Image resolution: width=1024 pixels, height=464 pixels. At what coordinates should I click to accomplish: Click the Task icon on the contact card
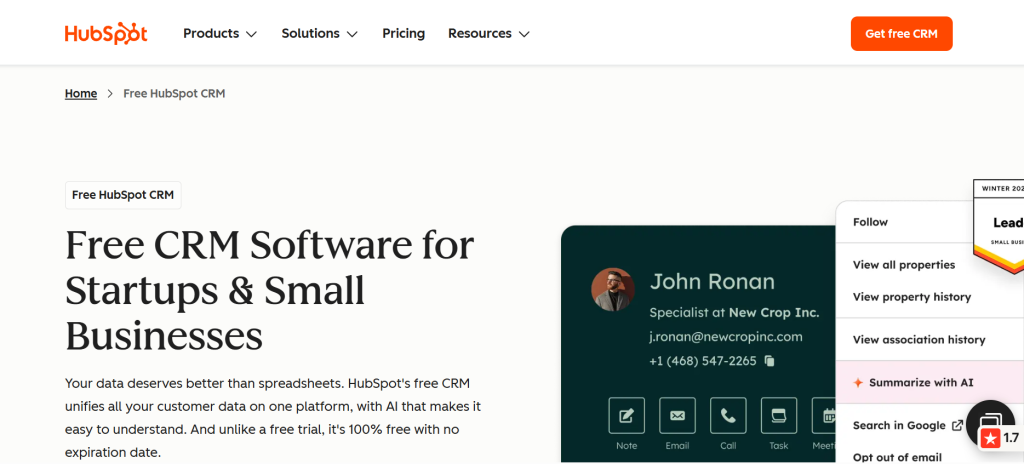coord(778,415)
